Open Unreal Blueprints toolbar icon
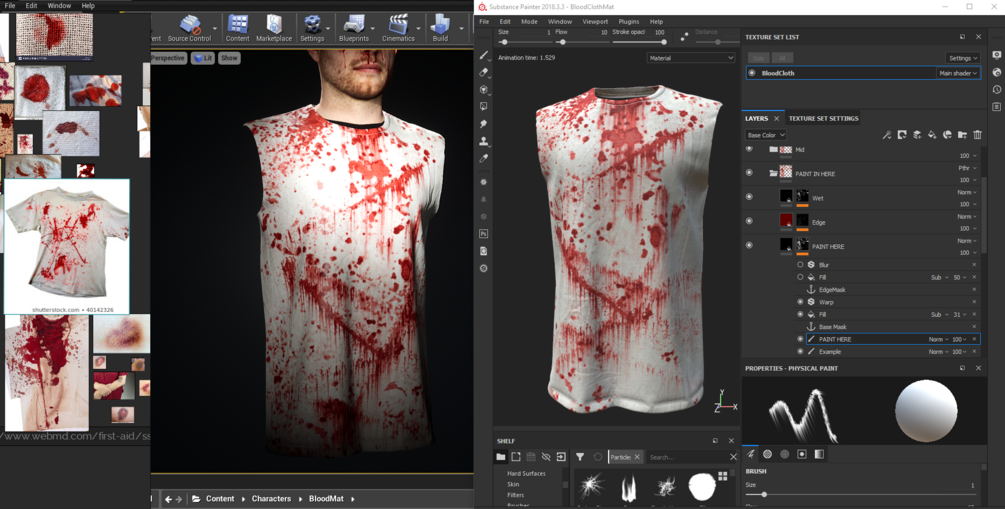 pos(354,27)
